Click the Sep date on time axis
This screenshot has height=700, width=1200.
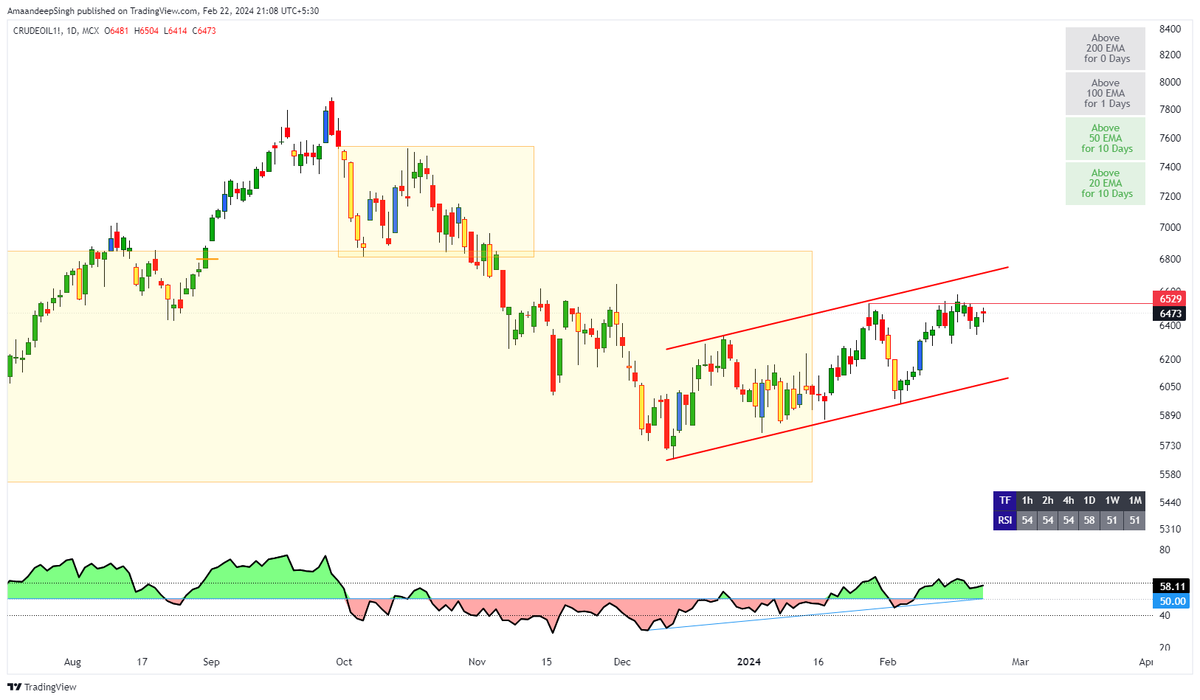pos(211,662)
